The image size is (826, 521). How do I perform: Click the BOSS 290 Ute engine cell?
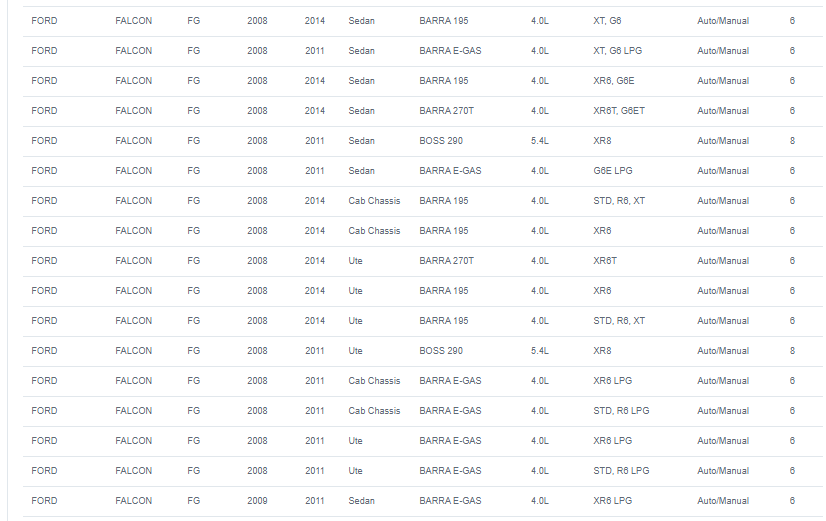tap(441, 351)
